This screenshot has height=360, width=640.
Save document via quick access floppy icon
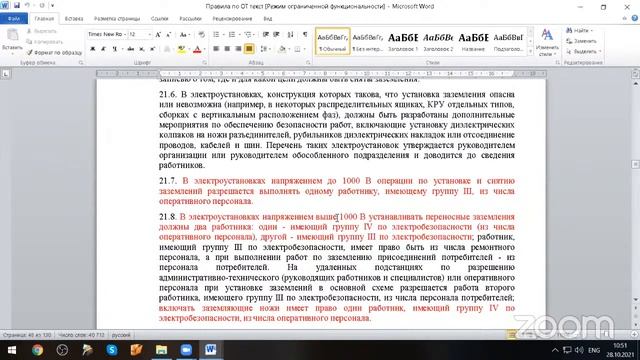click(x=17, y=5)
